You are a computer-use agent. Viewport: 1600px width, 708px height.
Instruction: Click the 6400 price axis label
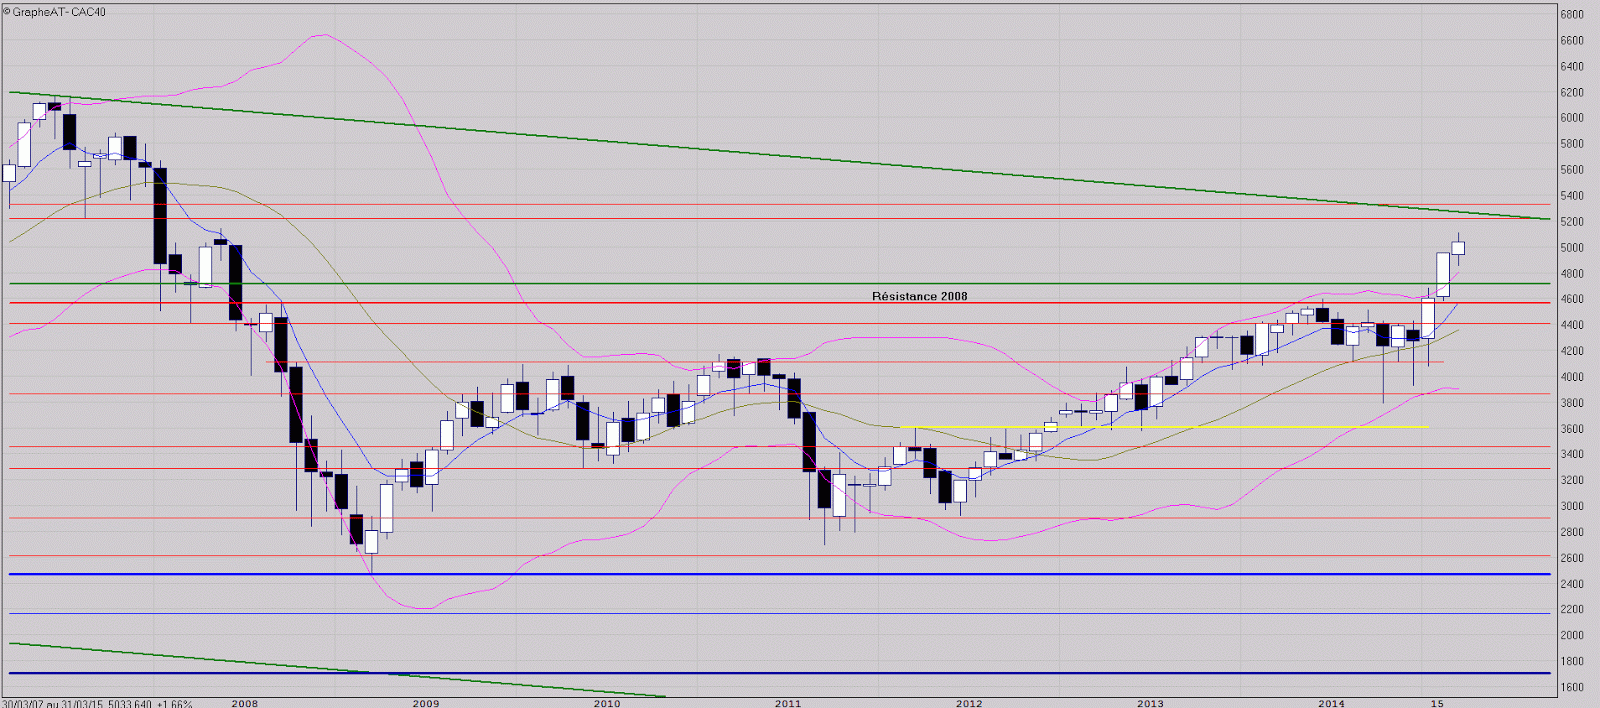(1572, 67)
